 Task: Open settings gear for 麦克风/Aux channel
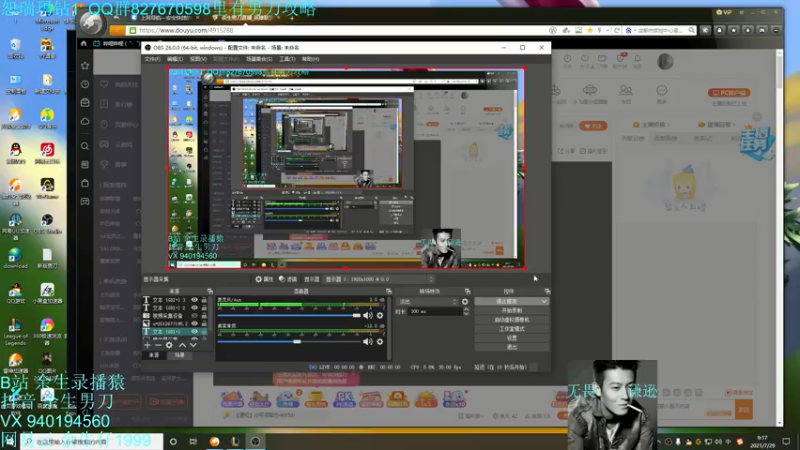tap(380, 315)
